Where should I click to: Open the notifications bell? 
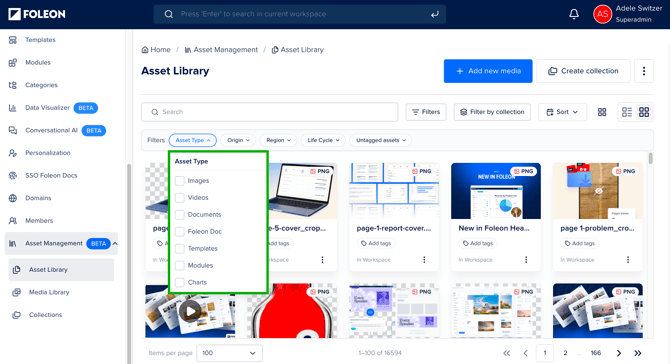tap(574, 14)
